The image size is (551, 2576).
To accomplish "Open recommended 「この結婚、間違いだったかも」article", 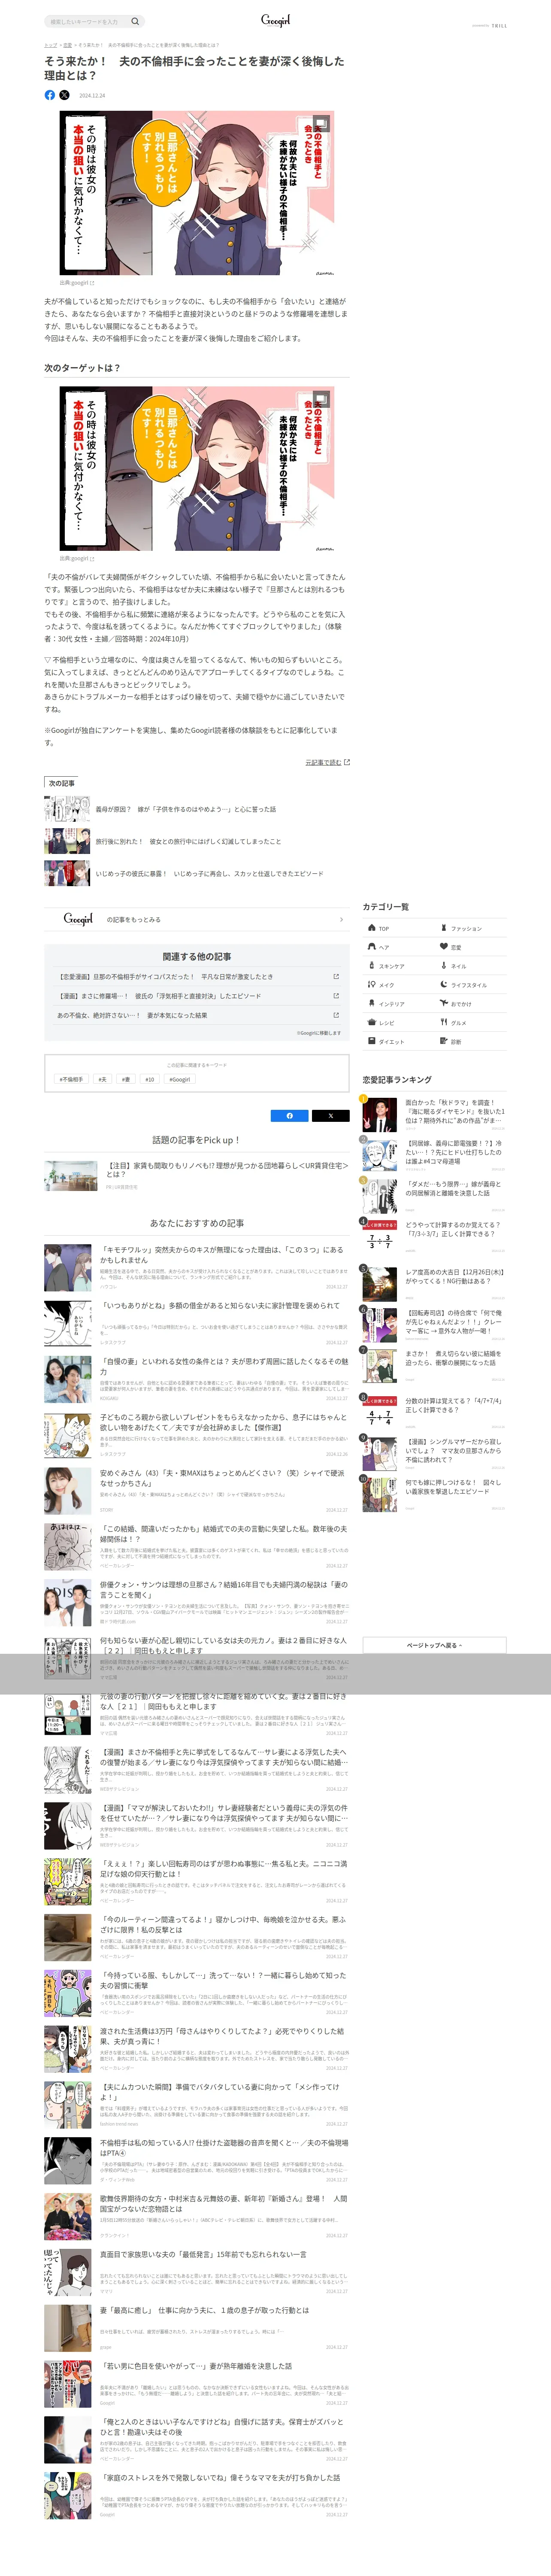I will (x=197, y=1547).
